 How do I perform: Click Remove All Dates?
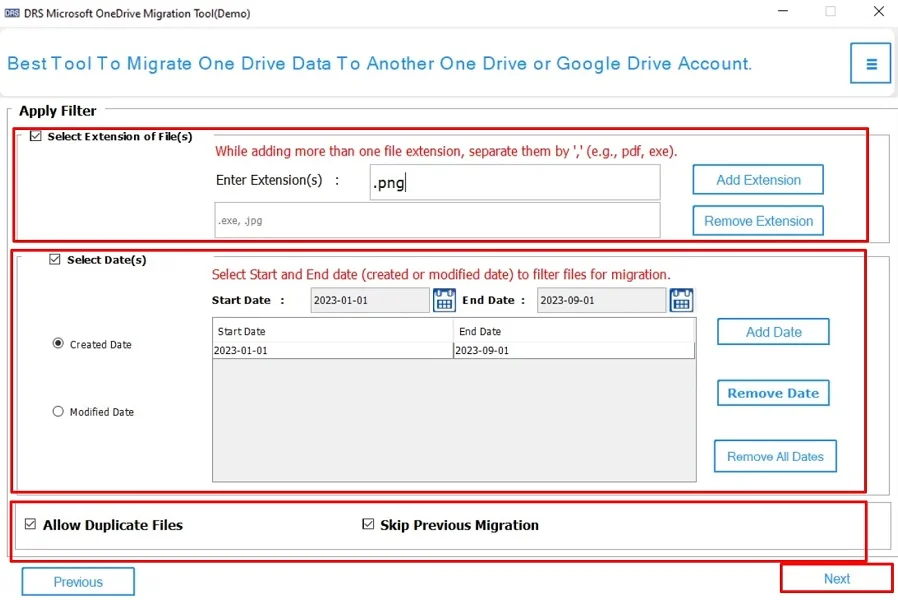pyautogui.click(x=774, y=456)
